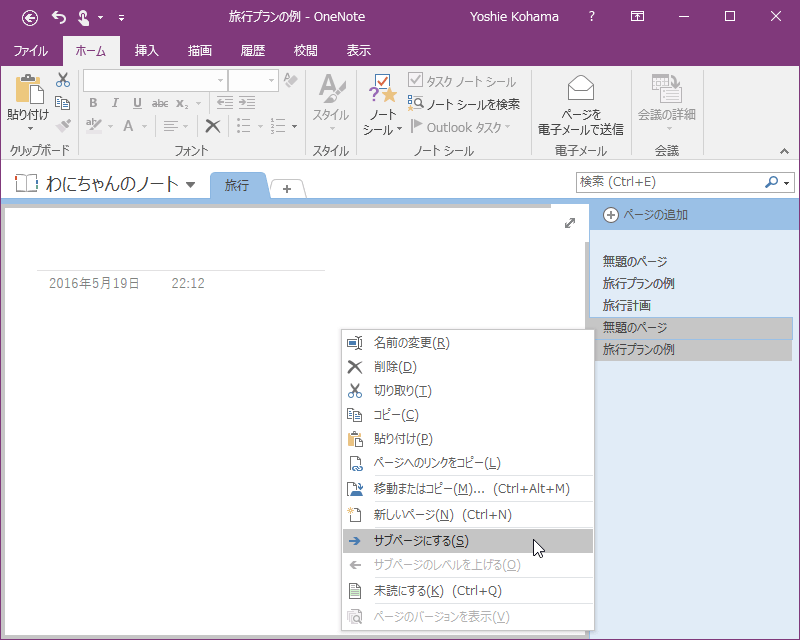The image size is (800, 640).
Task: Click the search magnifier icon
Action: pos(771,182)
